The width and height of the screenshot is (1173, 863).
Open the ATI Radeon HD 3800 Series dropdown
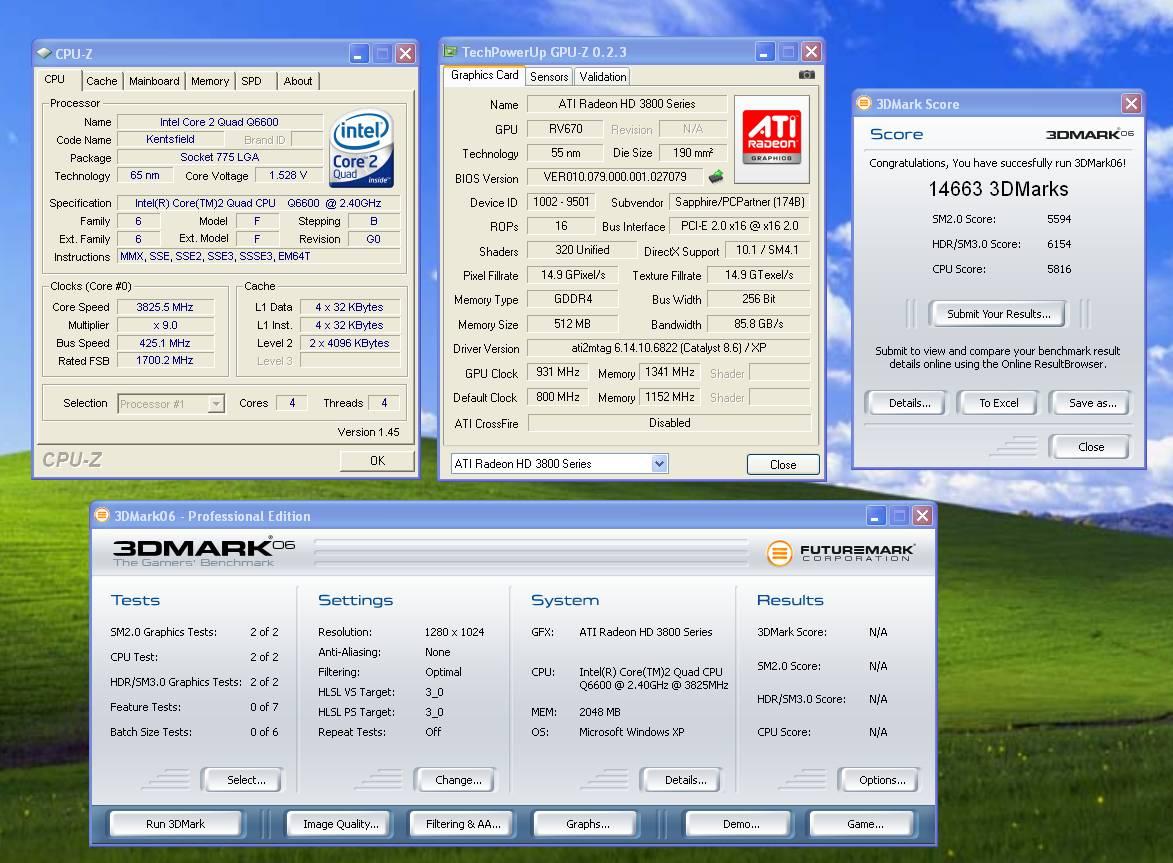click(659, 464)
